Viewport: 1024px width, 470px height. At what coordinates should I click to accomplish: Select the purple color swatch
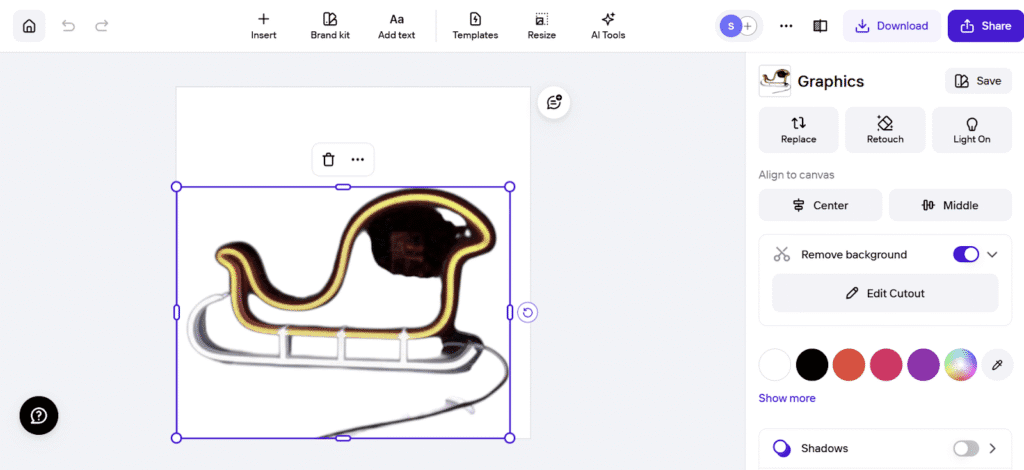point(923,364)
